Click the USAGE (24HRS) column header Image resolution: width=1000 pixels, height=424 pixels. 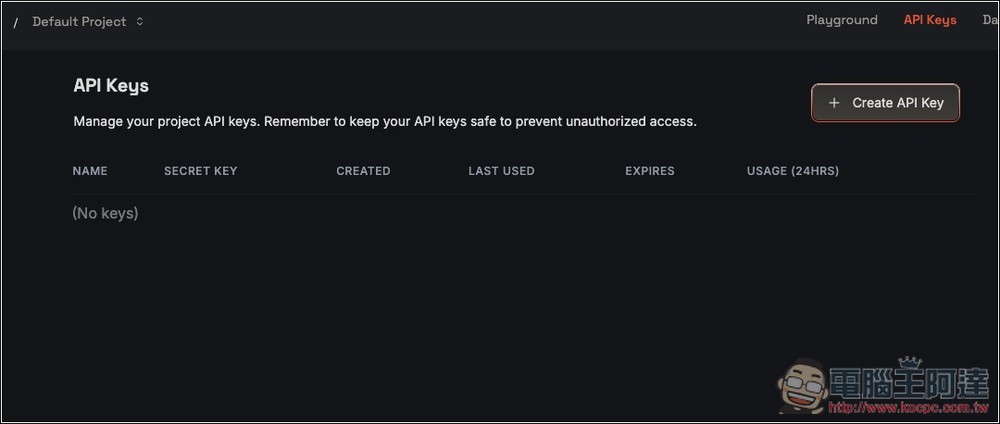point(793,171)
